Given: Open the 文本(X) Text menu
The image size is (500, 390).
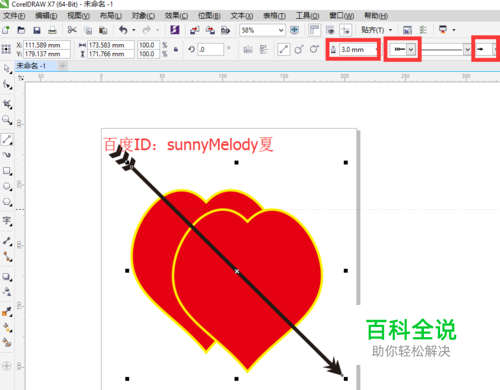Looking at the screenshot, I should (242, 16).
